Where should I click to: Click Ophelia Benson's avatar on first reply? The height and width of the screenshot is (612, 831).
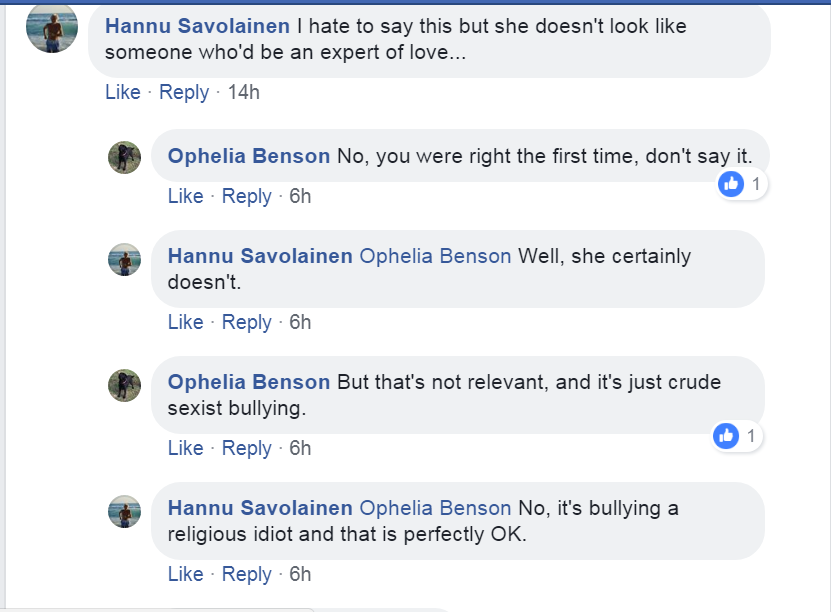(124, 157)
